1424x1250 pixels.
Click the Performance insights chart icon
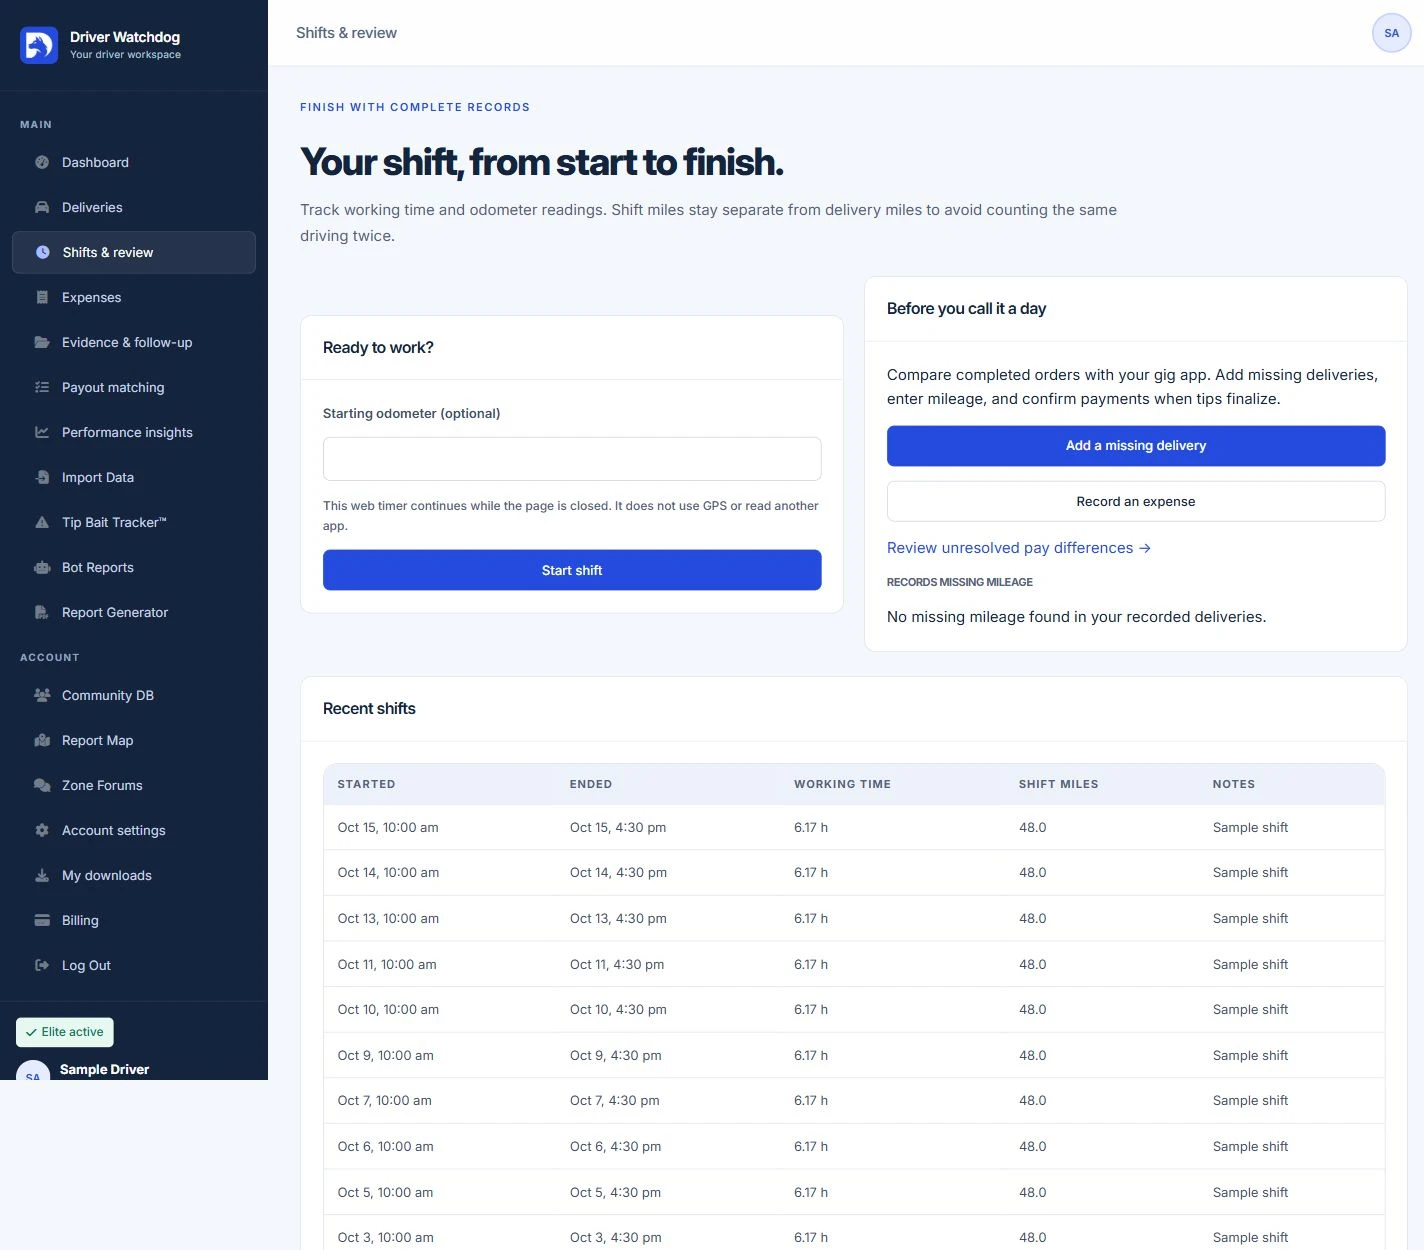point(42,432)
